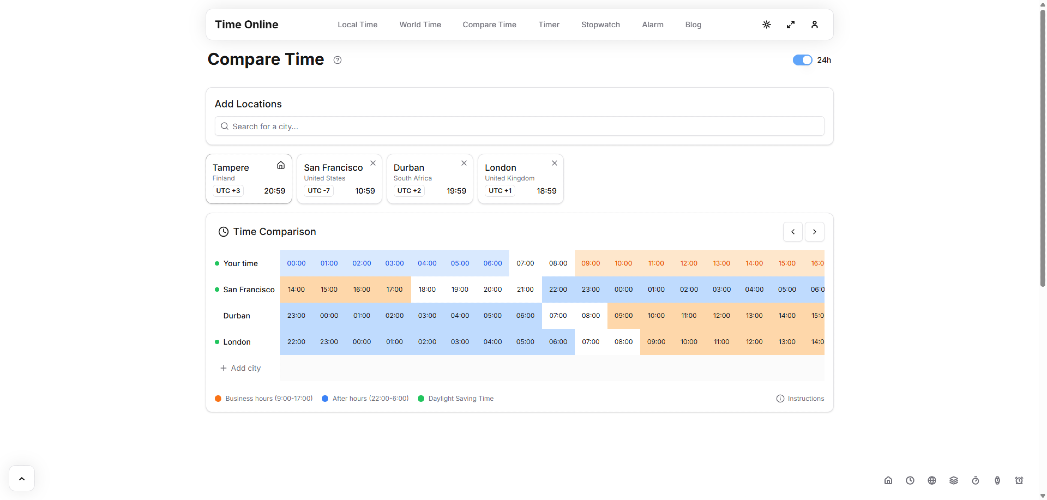
Task: Open the alarm clock icon in bottom bar
Action: 1019,480
